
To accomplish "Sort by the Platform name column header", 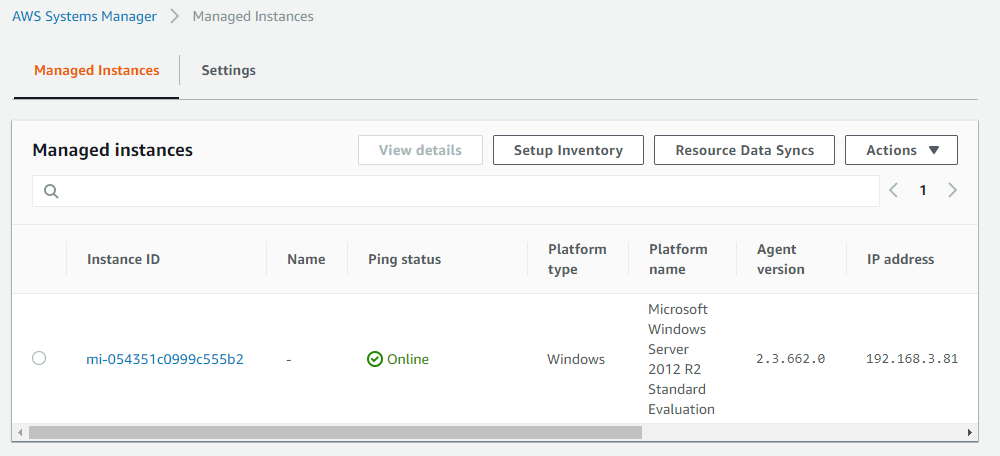I will pos(678,259).
